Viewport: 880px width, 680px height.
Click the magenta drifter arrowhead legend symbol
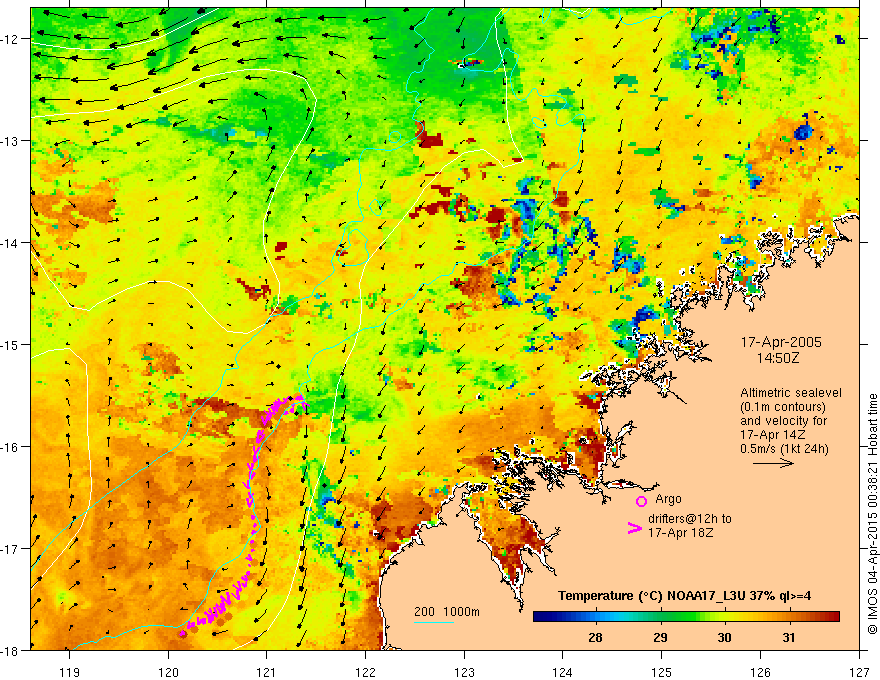pos(634,527)
